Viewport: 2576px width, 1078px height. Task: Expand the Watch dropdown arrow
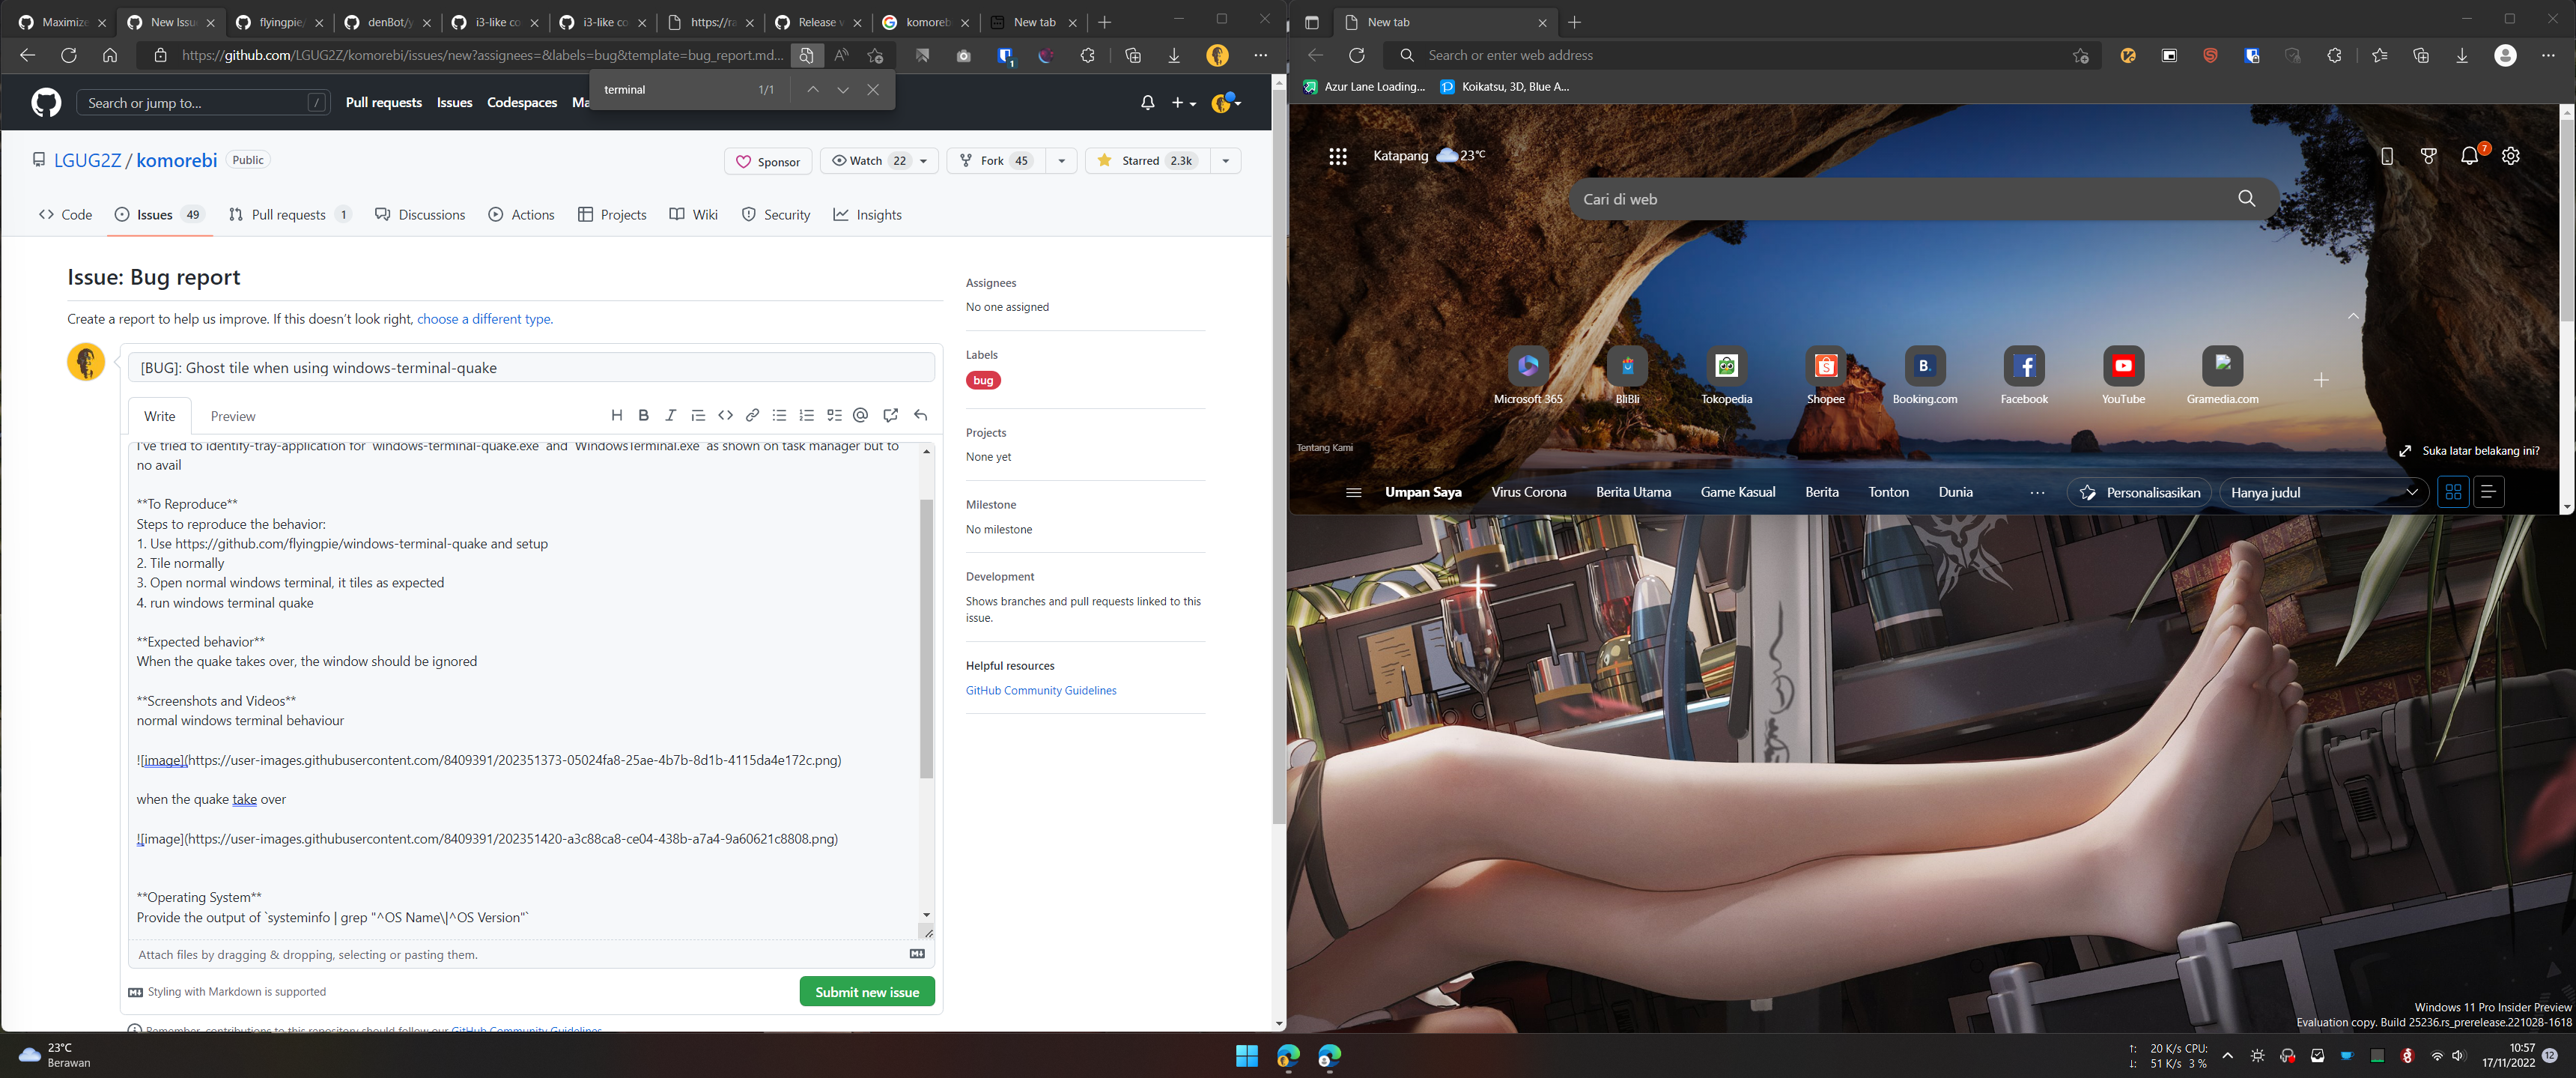pos(923,161)
